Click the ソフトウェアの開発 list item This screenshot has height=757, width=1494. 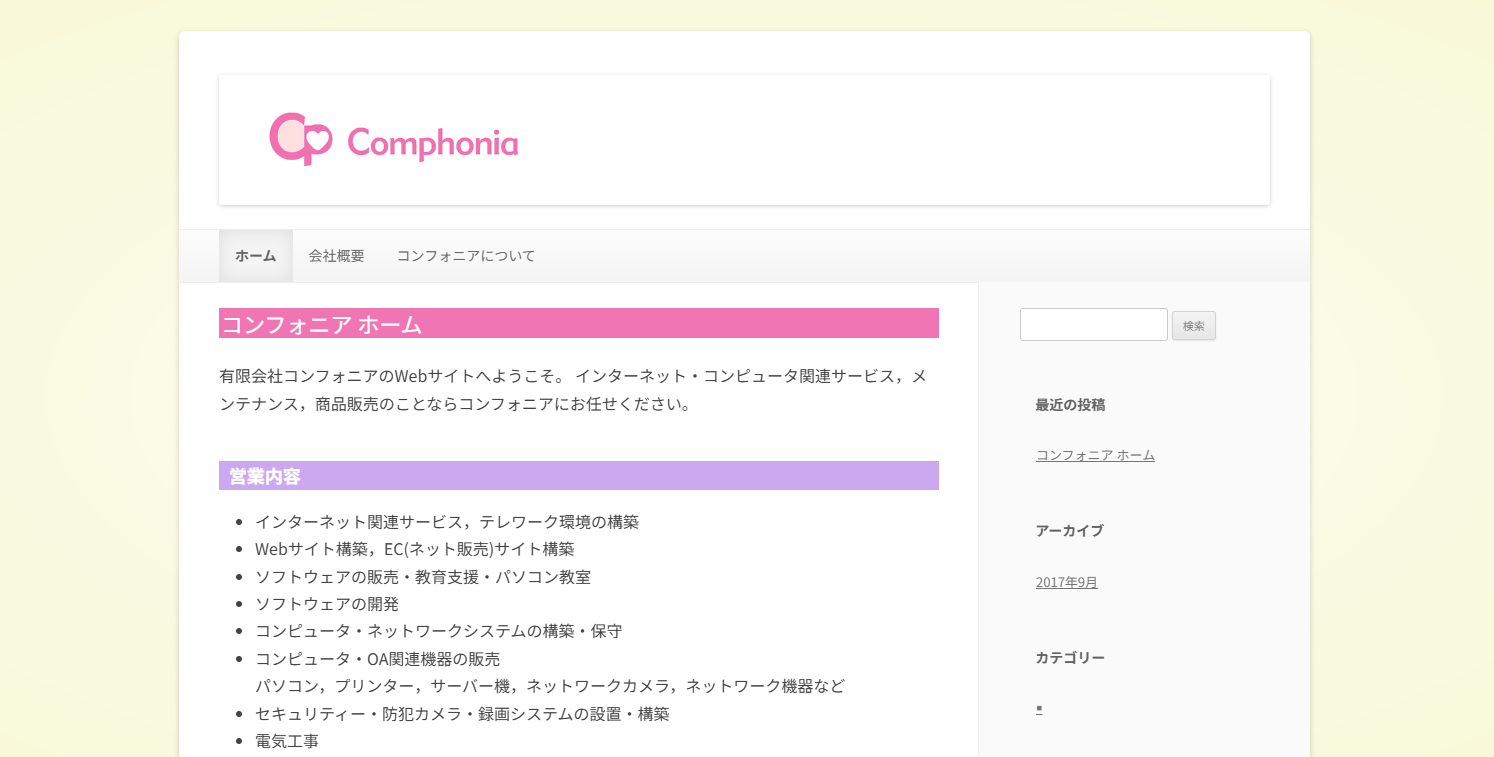tap(327, 604)
